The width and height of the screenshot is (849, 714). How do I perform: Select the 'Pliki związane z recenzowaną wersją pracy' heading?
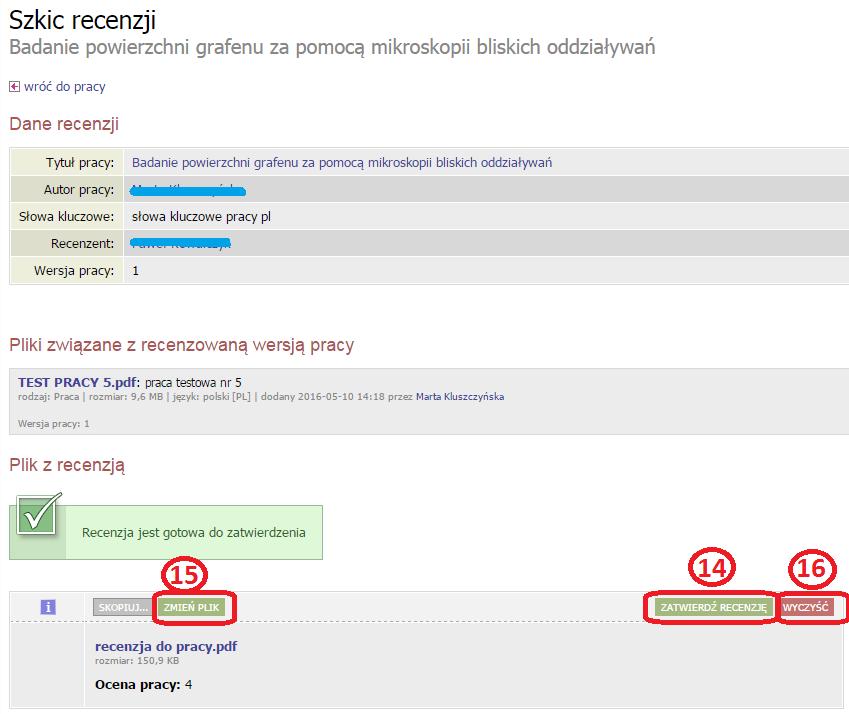click(x=181, y=345)
